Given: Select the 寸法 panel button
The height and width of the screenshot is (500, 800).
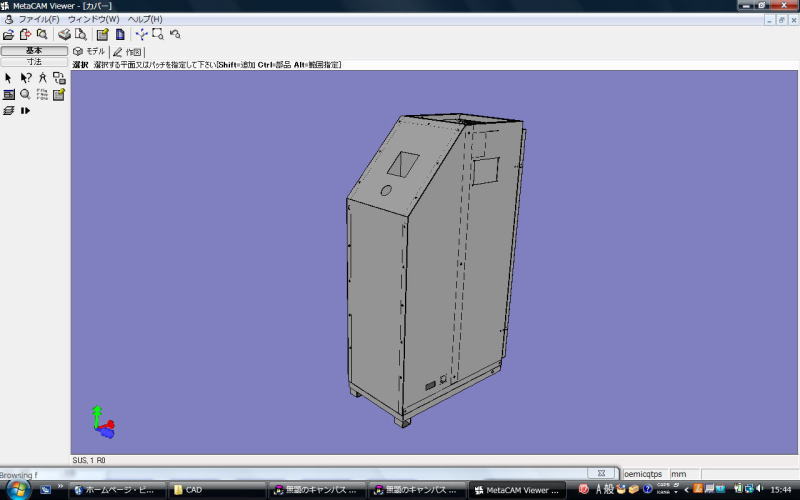Looking at the screenshot, I should tap(34, 62).
